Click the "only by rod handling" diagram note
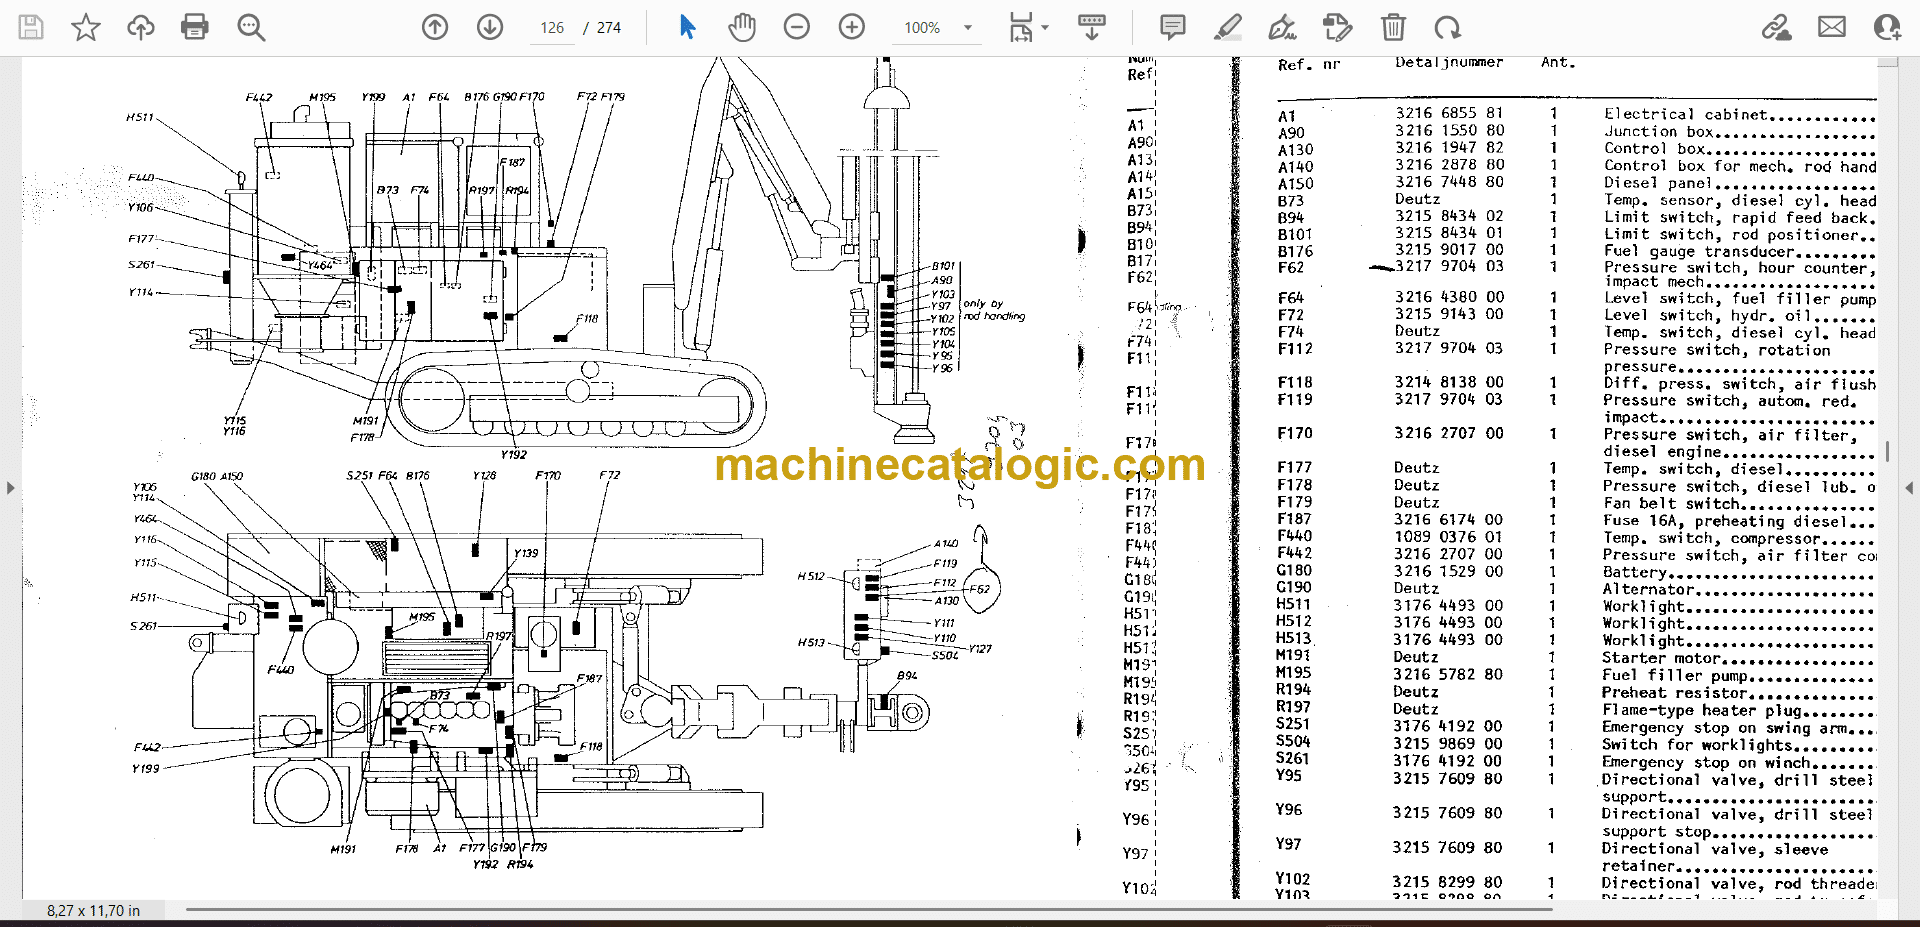The width and height of the screenshot is (1920, 927). (994, 310)
